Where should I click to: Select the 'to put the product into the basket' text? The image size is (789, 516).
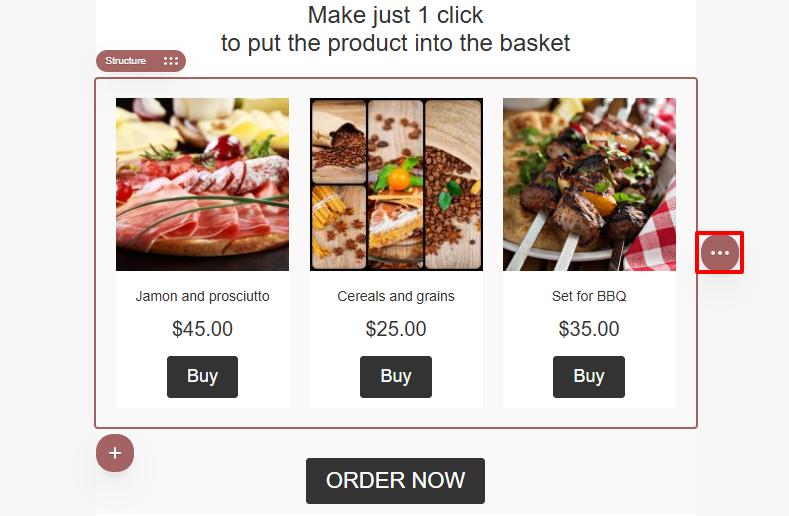[x=396, y=43]
